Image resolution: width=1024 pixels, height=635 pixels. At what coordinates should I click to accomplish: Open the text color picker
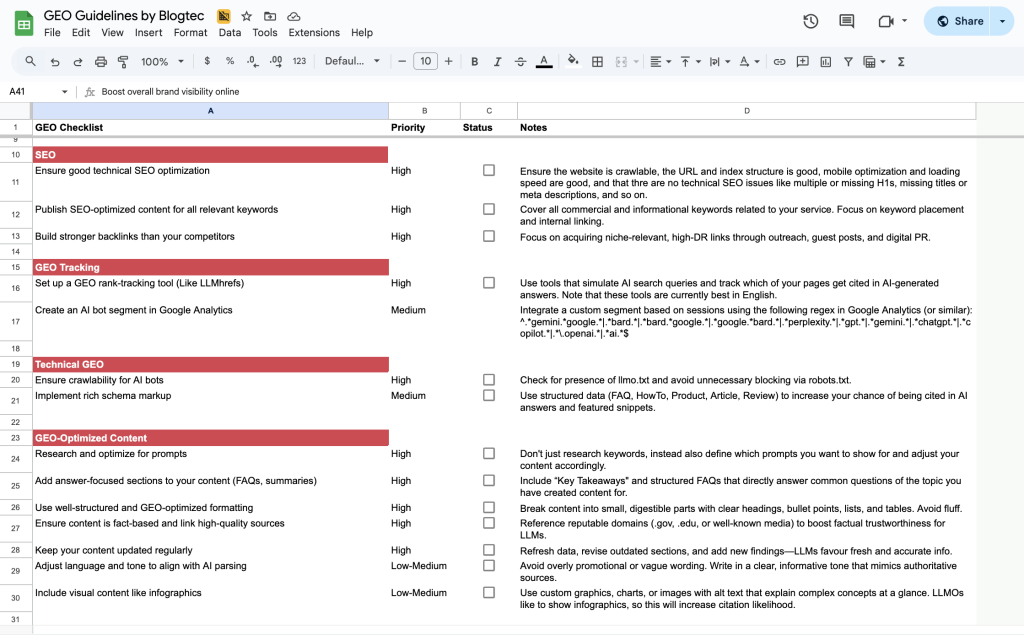click(543, 61)
